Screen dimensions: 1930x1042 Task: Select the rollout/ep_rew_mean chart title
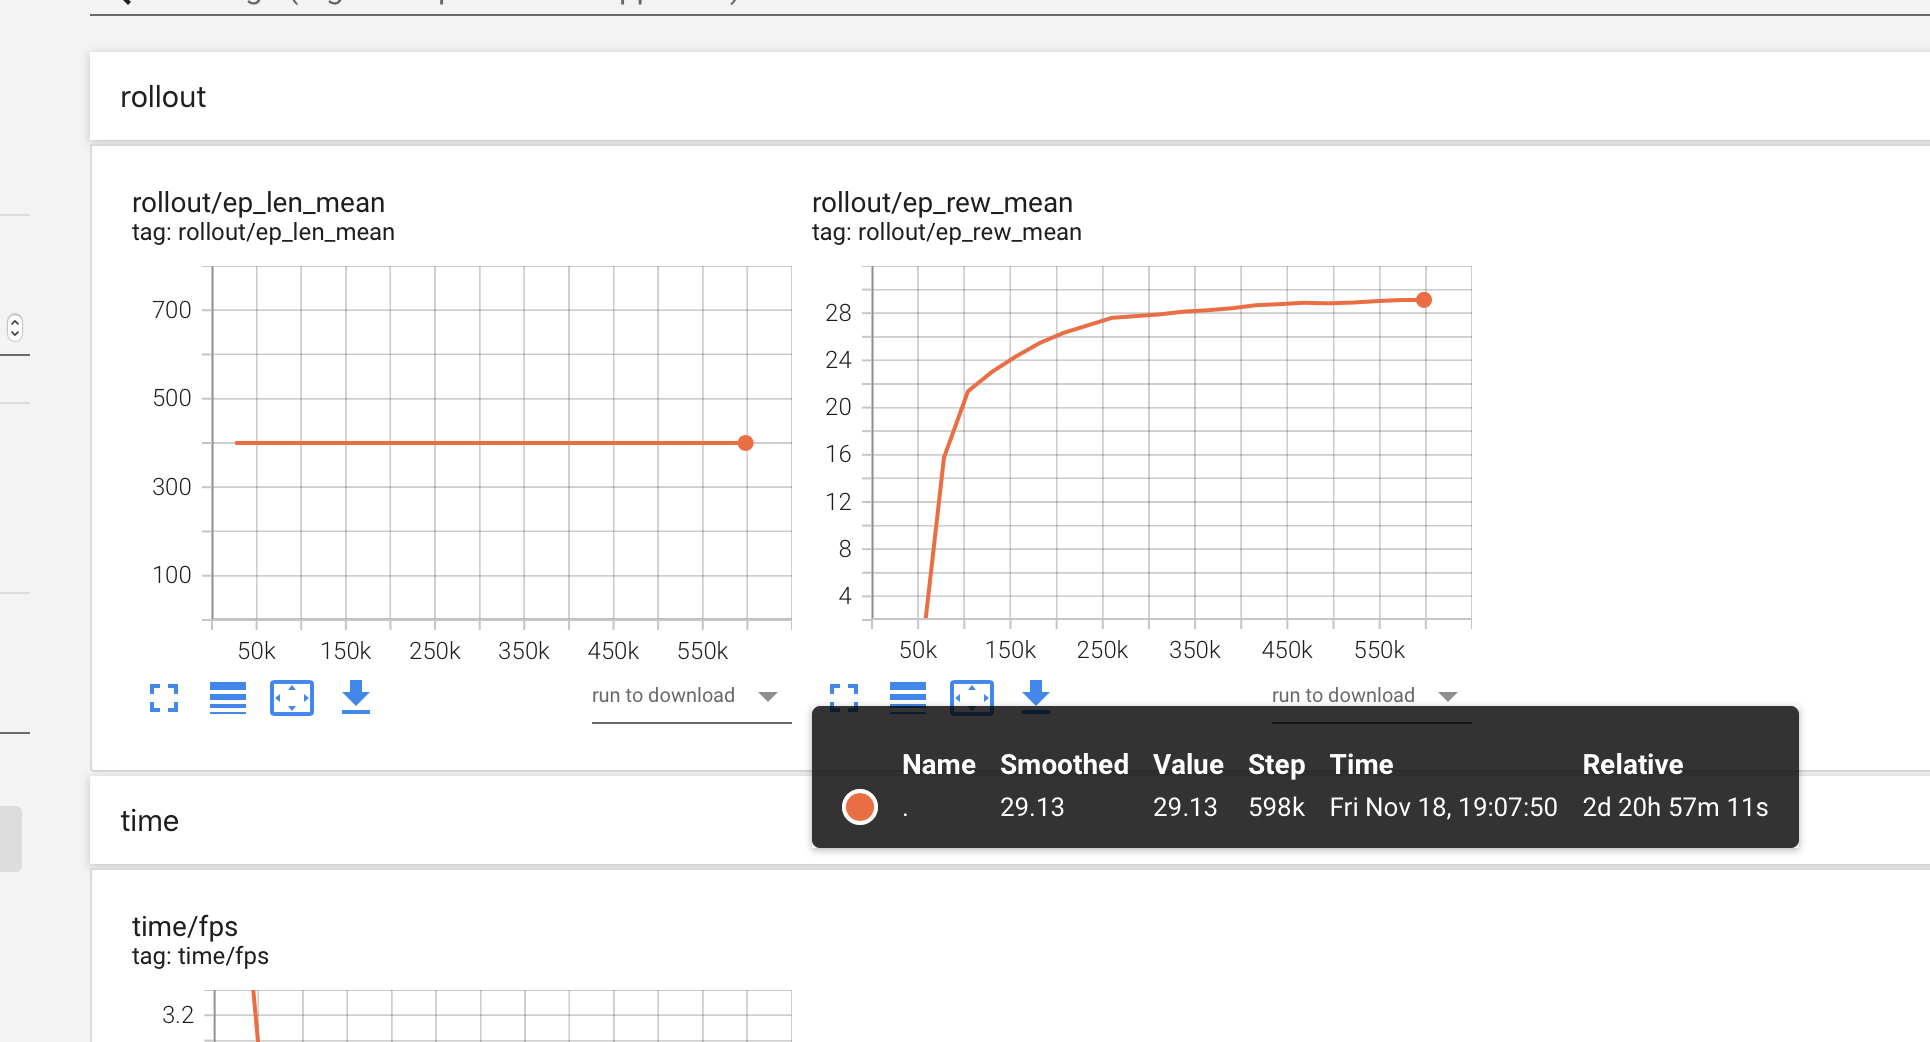pyautogui.click(x=942, y=202)
